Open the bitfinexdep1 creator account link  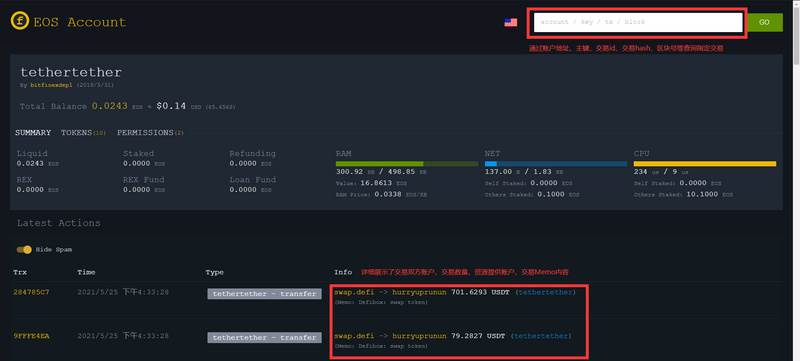[51, 86]
